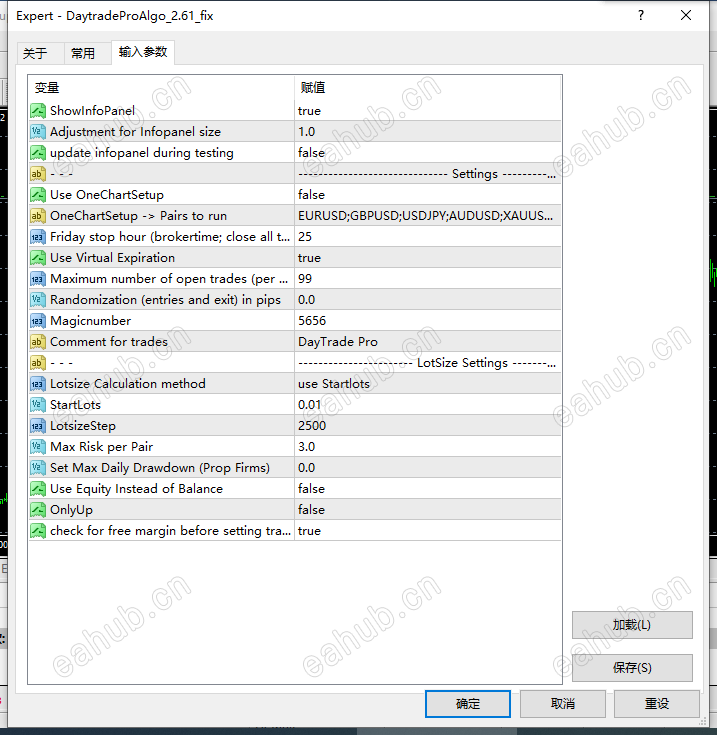Click the Randomization in pips double icon
The image size is (717, 735).
pyautogui.click(x=38, y=300)
